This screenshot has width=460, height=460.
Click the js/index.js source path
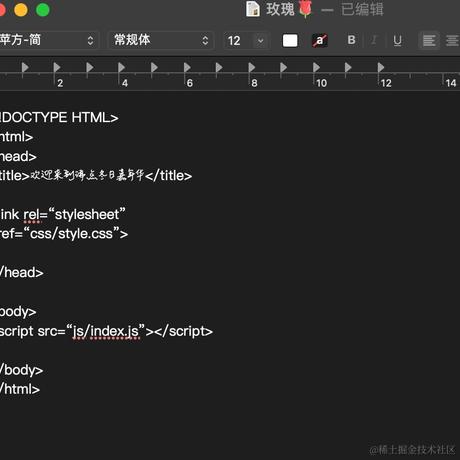[106, 331]
